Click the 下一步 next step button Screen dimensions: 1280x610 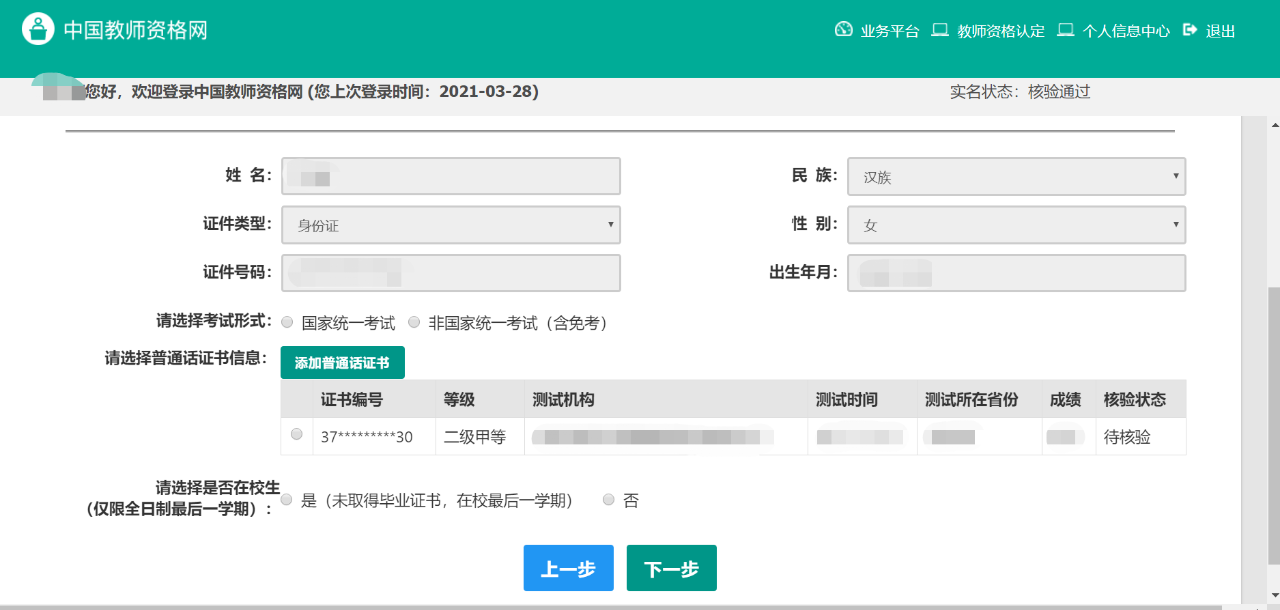[671, 569]
